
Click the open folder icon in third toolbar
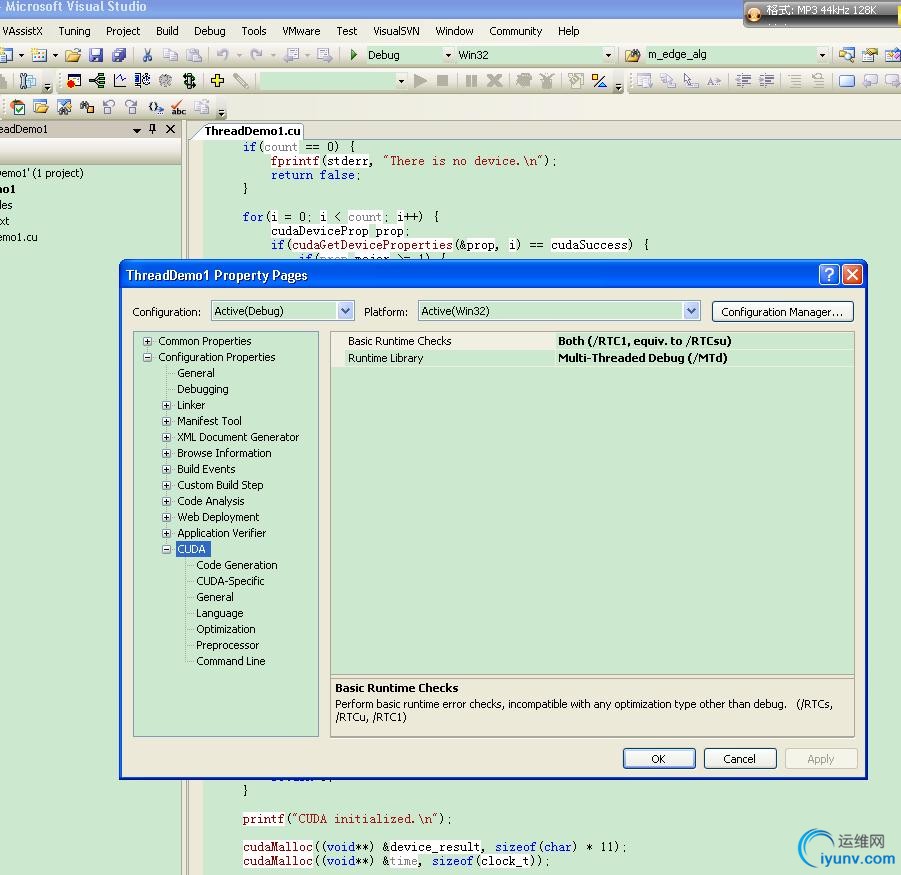(x=41, y=107)
